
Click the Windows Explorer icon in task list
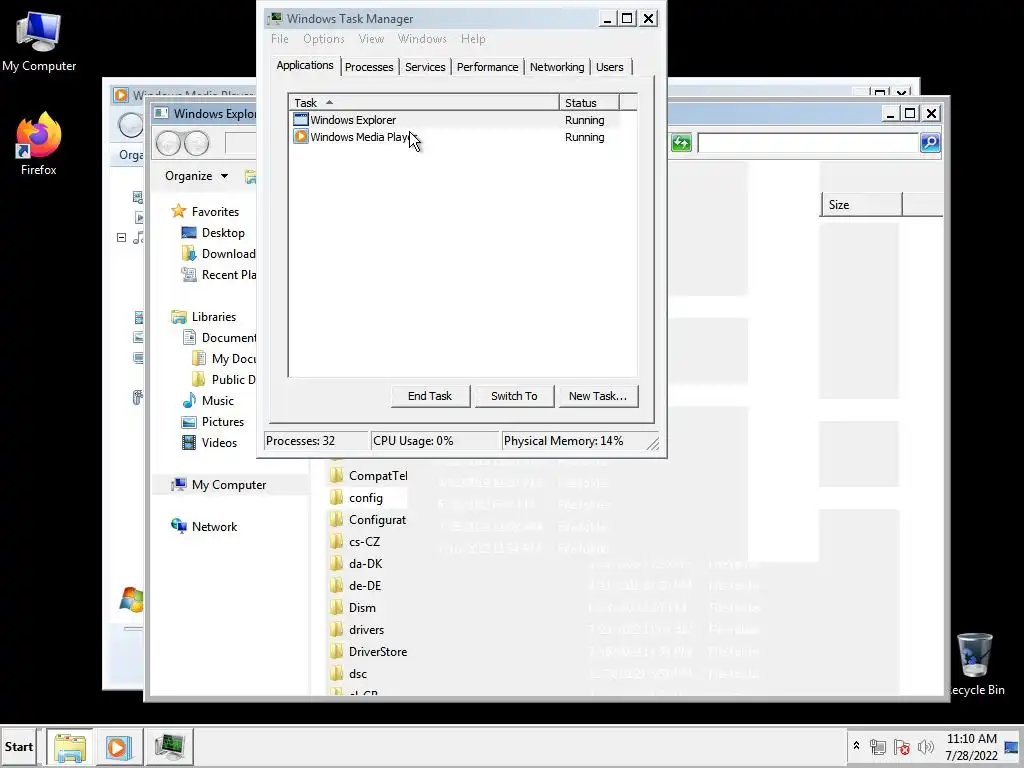300,120
